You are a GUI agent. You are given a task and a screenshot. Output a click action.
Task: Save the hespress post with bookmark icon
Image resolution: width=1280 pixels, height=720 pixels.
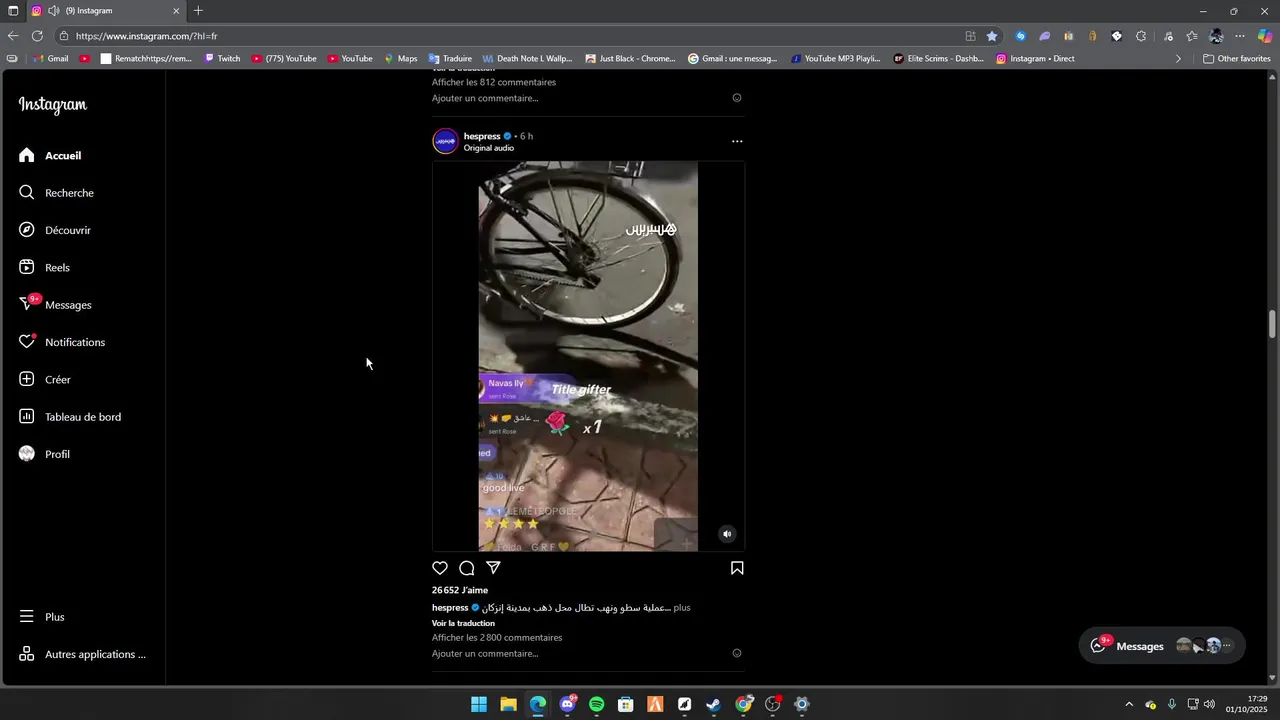click(737, 568)
